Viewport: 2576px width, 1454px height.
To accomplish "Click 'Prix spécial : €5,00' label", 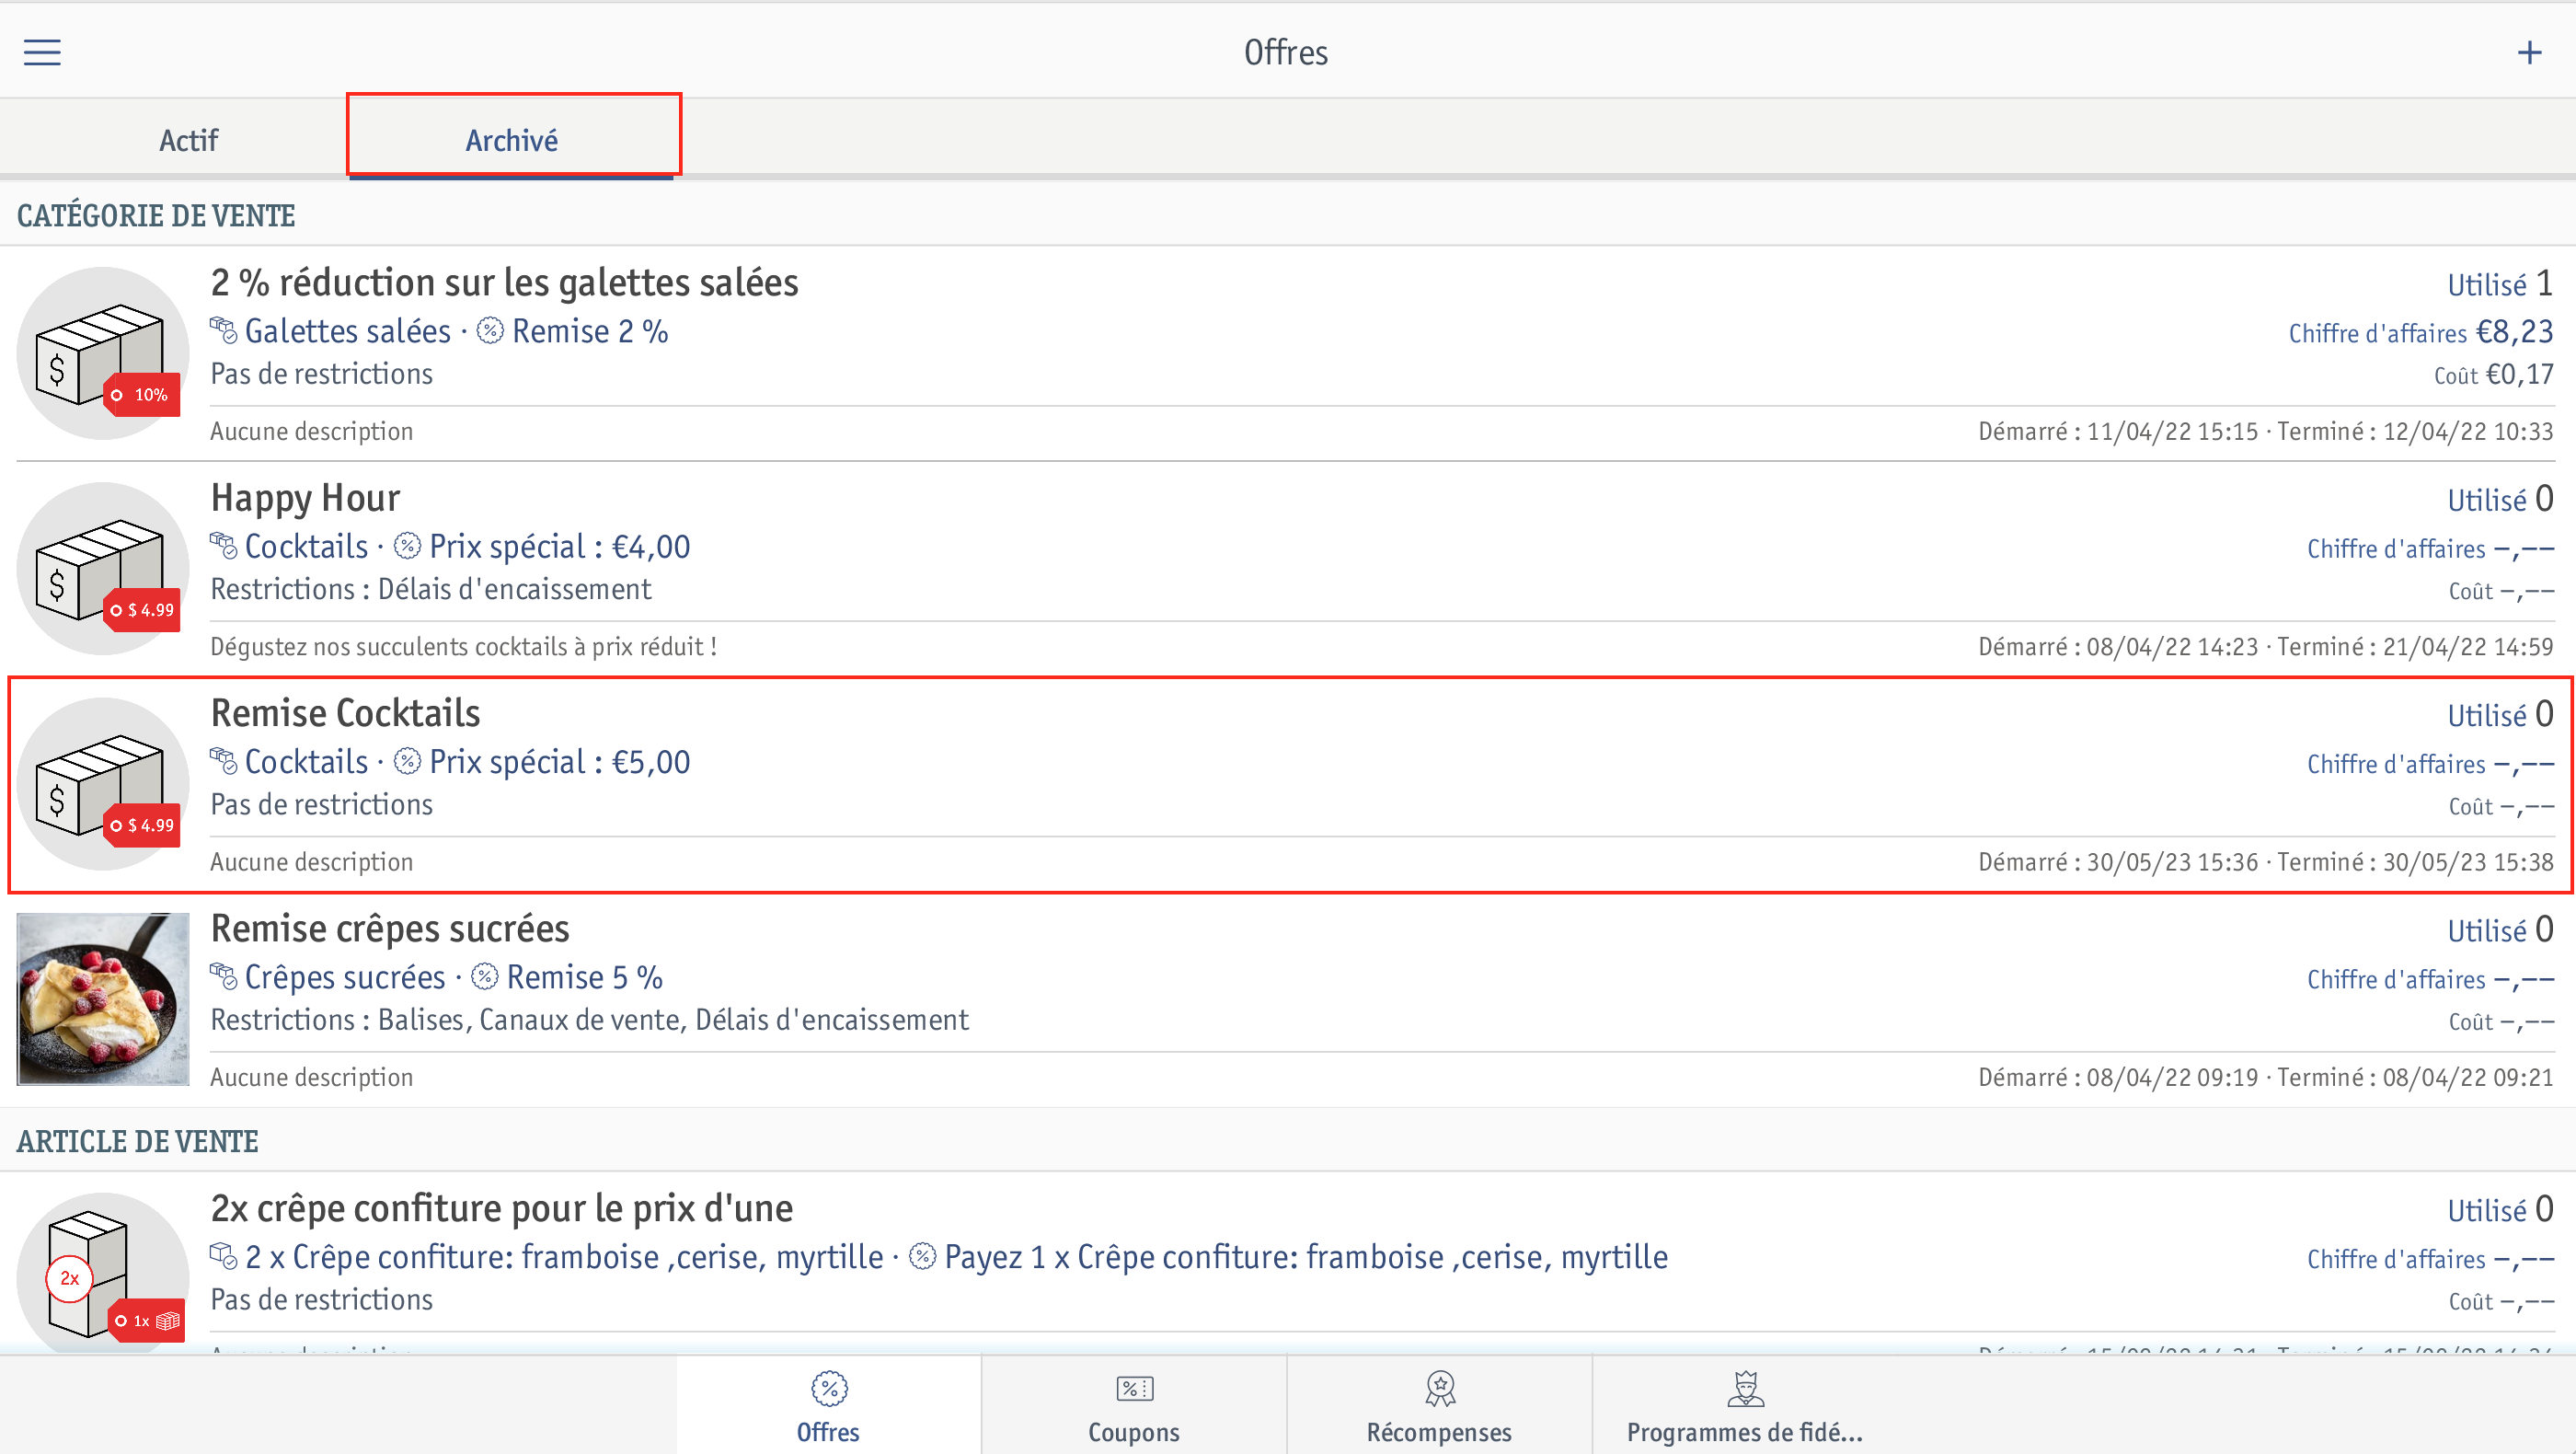I will click(560, 762).
